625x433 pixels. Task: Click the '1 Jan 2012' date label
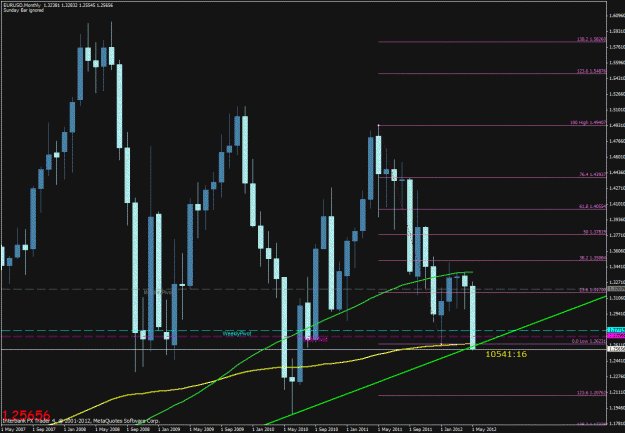click(452, 429)
